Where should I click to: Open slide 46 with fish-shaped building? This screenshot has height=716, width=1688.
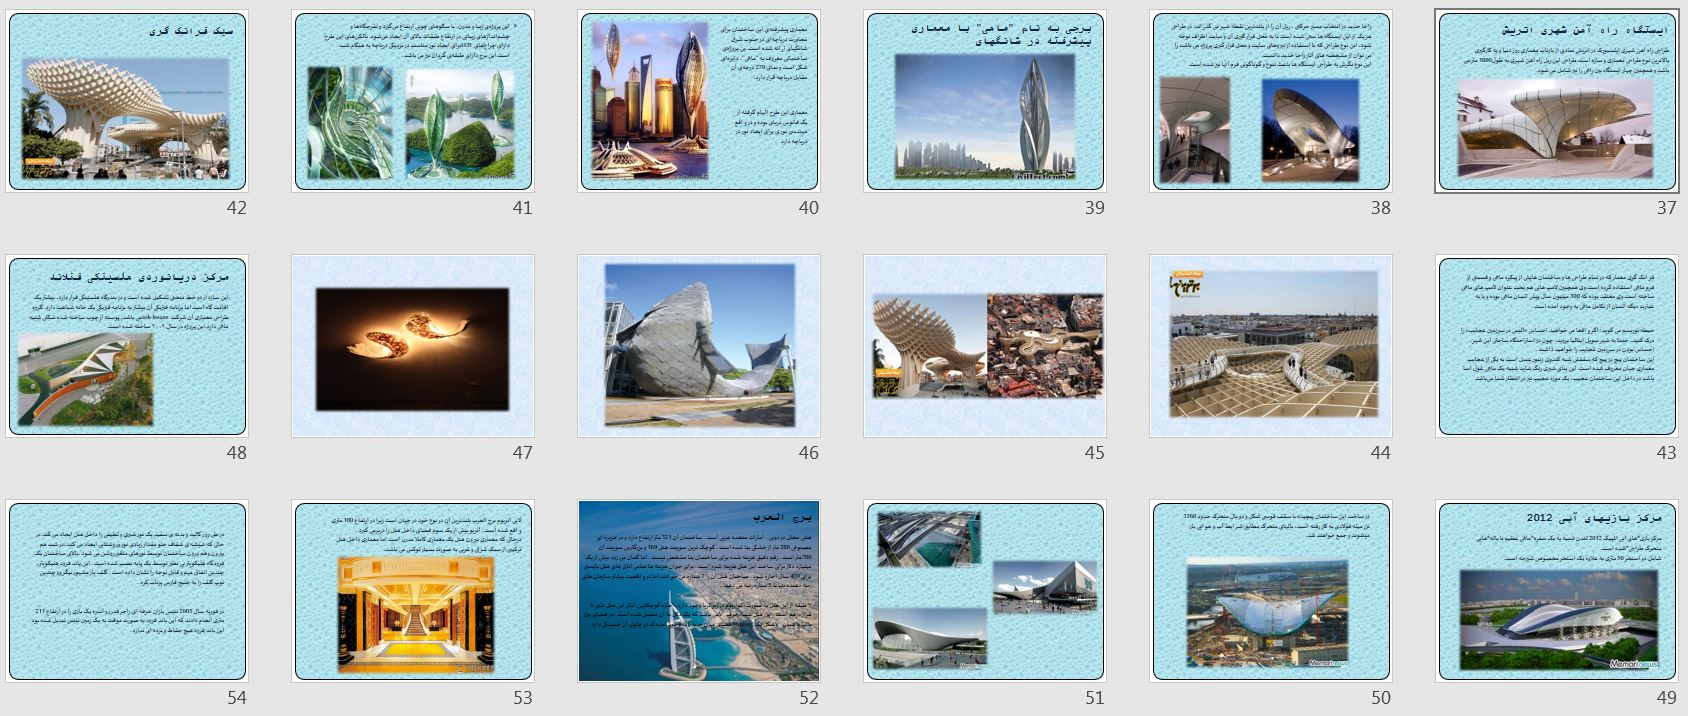pos(699,346)
